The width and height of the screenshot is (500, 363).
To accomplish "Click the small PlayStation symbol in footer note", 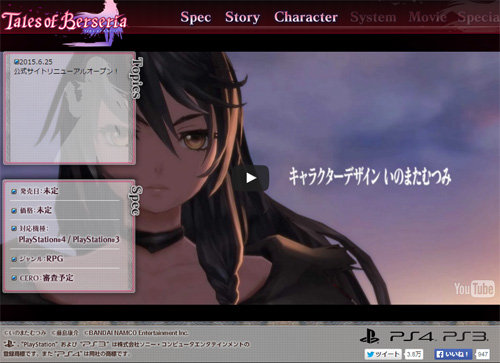I will point(9,343).
